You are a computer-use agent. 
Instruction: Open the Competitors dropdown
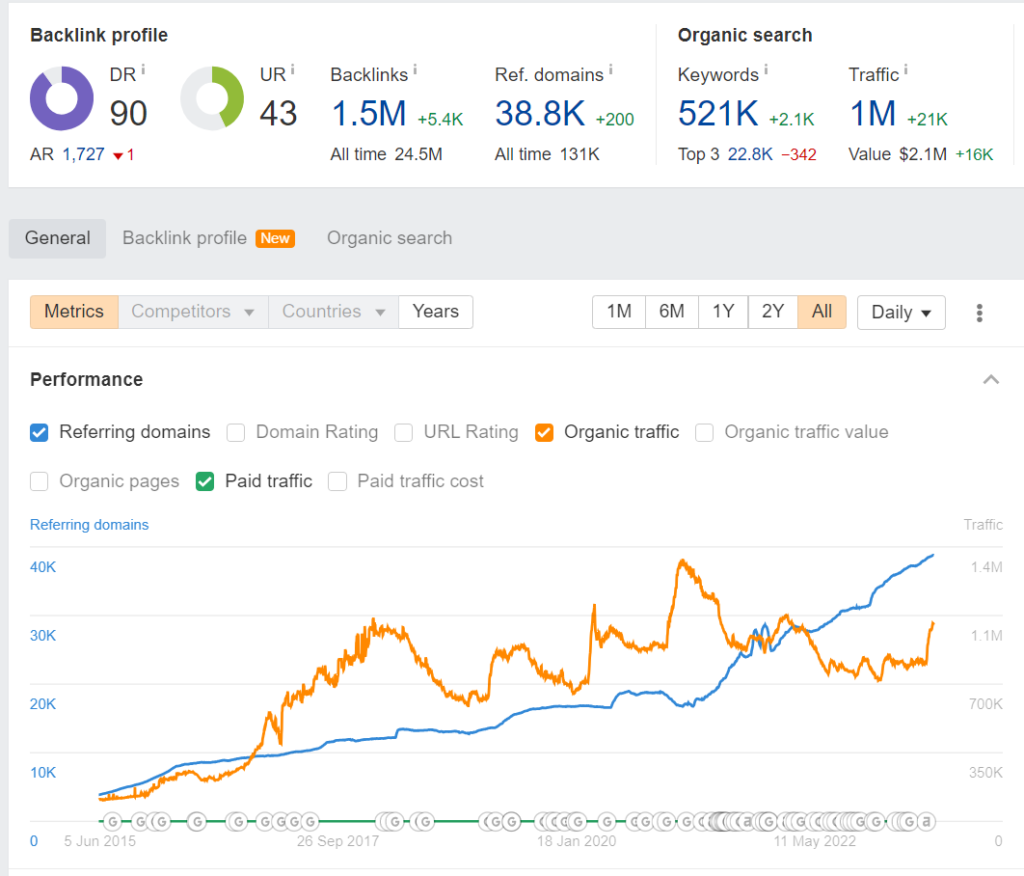point(192,311)
